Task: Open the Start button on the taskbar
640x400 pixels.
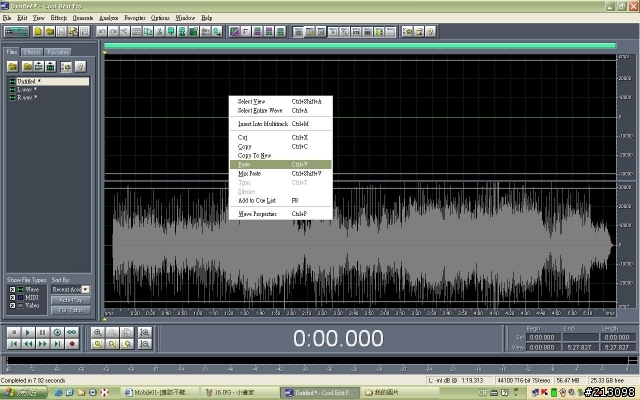Action: point(24,393)
